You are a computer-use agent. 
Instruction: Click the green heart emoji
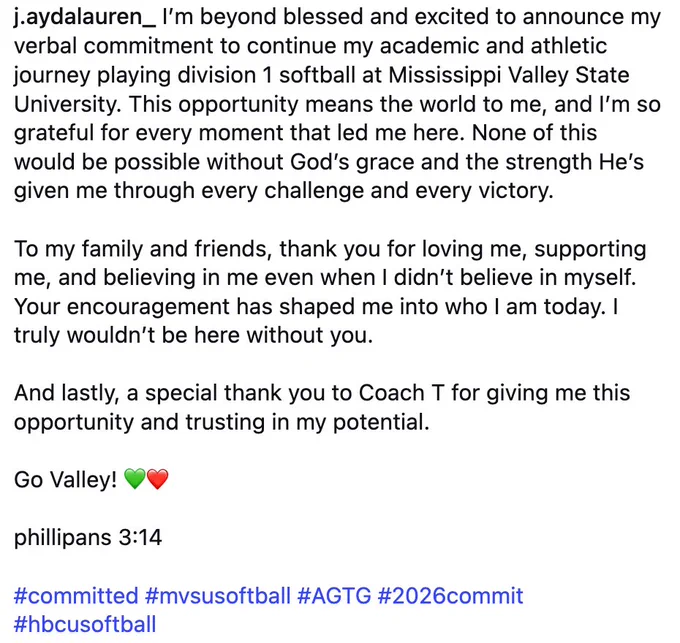point(134,479)
